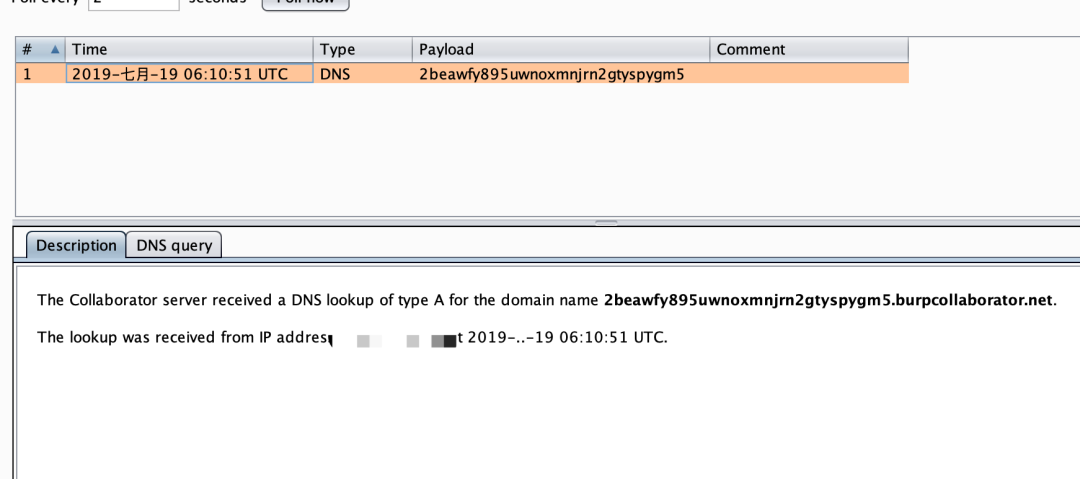Sort table by Type column header
This screenshot has height=479, width=1080.
[x=362, y=49]
